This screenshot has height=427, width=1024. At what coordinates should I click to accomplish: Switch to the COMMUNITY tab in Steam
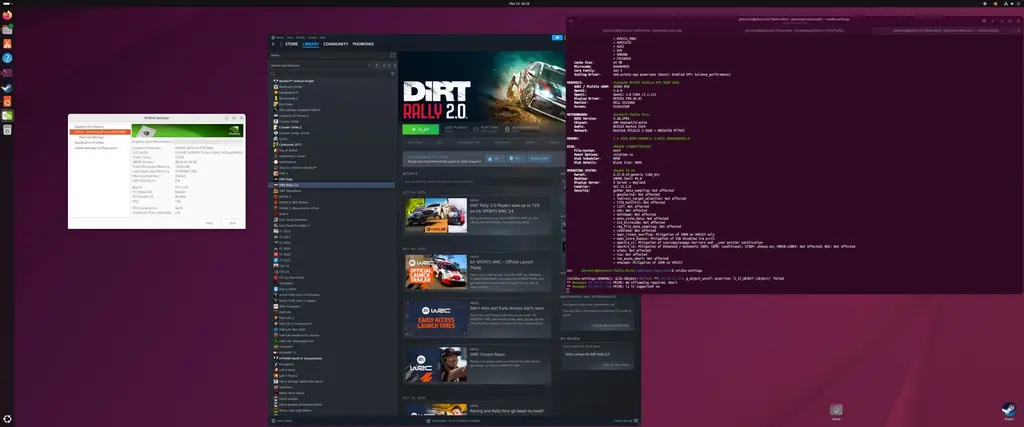click(336, 44)
